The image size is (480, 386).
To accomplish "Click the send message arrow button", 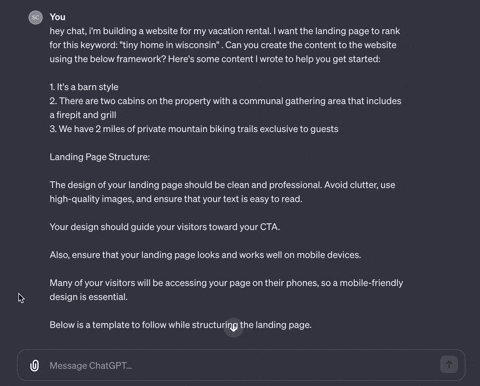I will [449, 365].
